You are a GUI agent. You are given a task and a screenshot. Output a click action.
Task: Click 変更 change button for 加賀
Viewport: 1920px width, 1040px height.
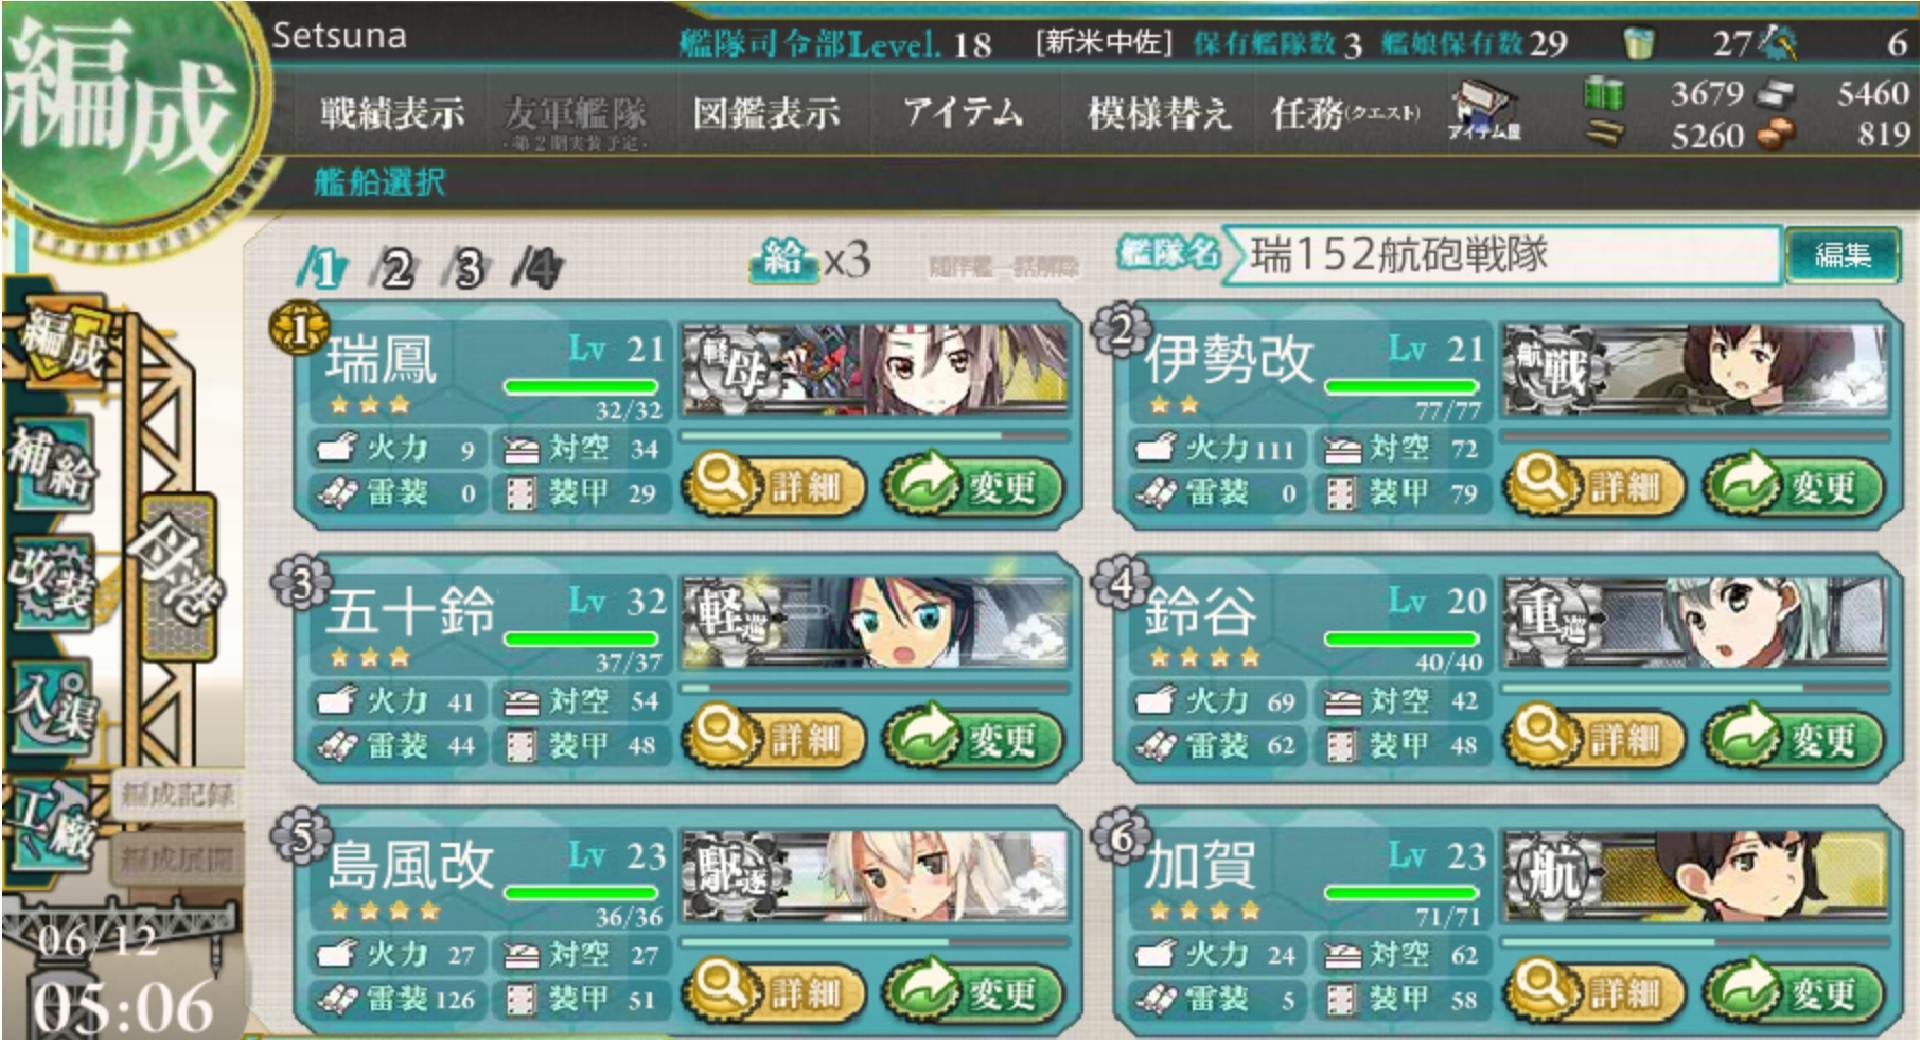pyautogui.click(x=1794, y=992)
